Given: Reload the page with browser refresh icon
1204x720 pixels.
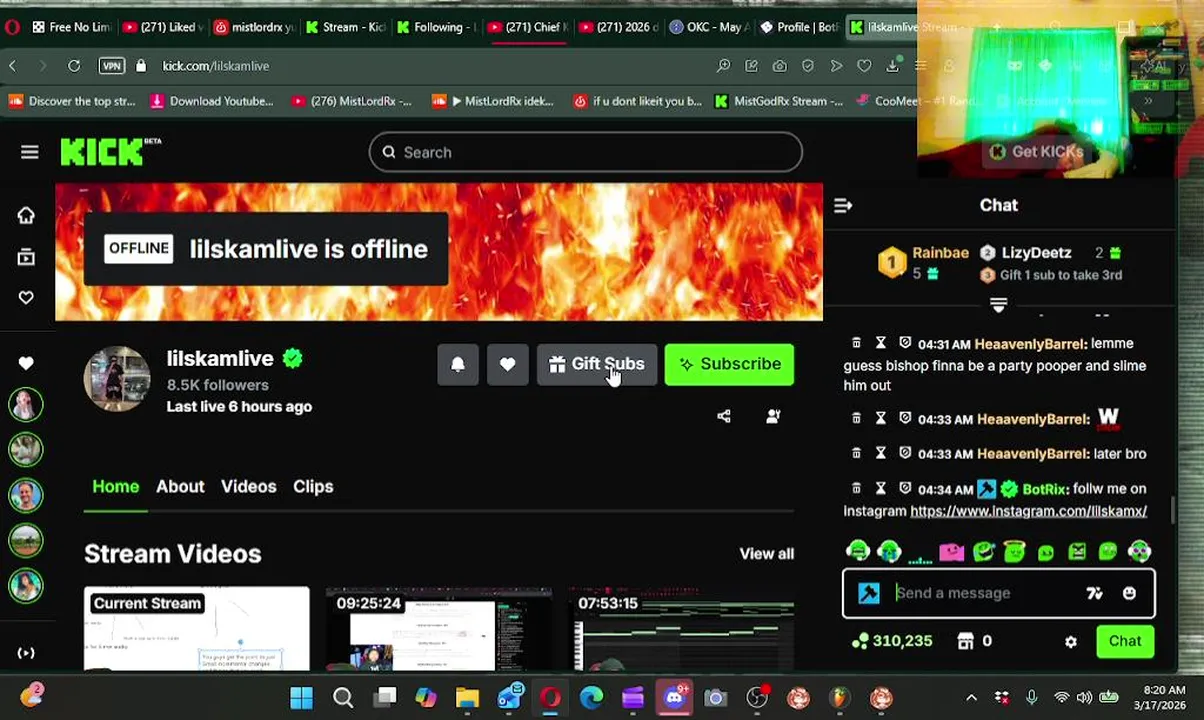Looking at the screenshot, I should (74, 66).
